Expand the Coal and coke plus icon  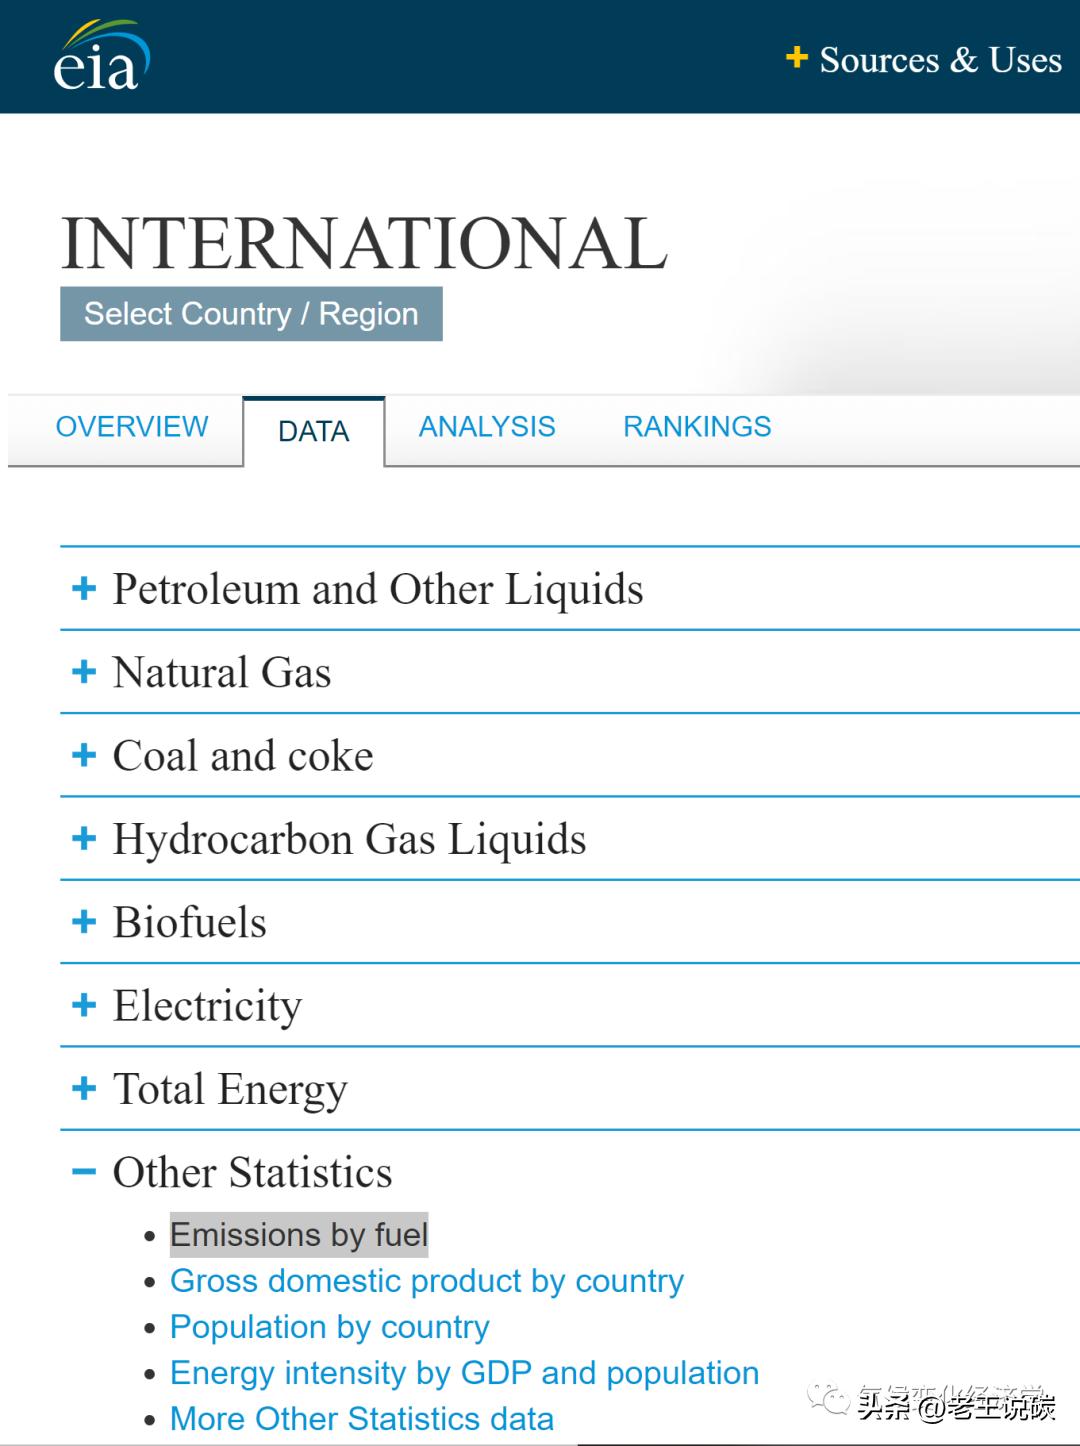[84, 754]
